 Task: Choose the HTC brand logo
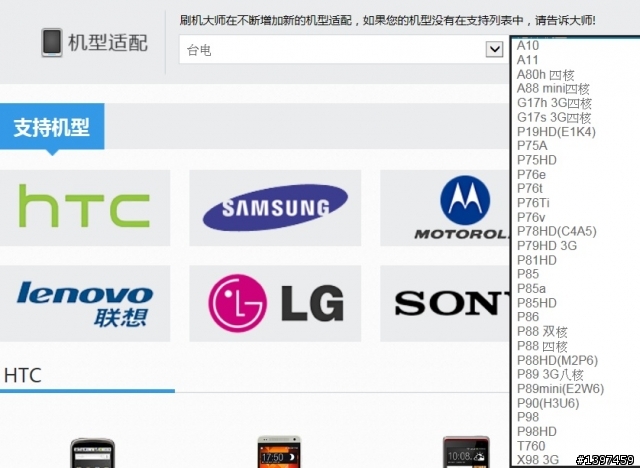coord(84,208)
